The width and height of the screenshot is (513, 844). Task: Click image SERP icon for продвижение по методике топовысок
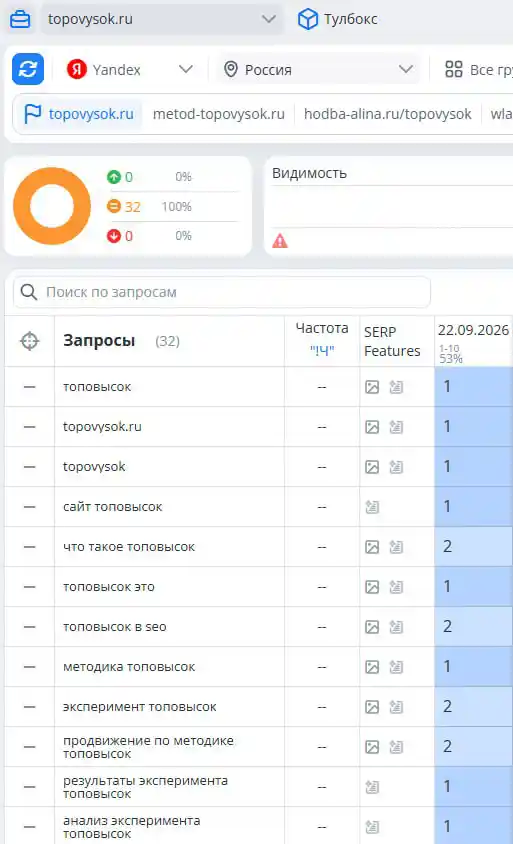tap(372, 747)
